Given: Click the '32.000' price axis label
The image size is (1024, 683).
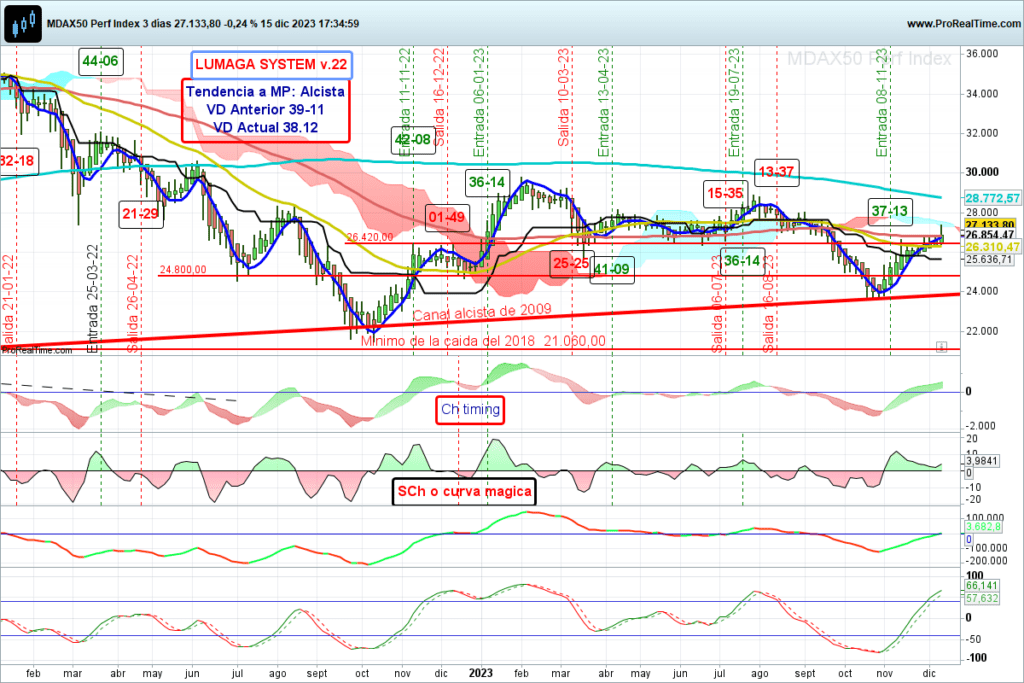Looking at the screenshot, I should [x=982, y=133].
